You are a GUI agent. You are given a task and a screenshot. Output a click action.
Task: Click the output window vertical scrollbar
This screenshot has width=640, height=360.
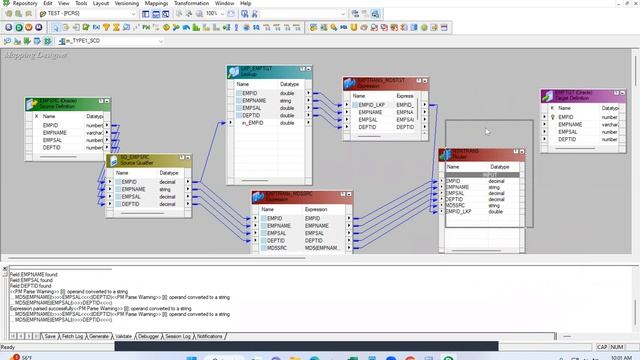(x=635, y=312)
